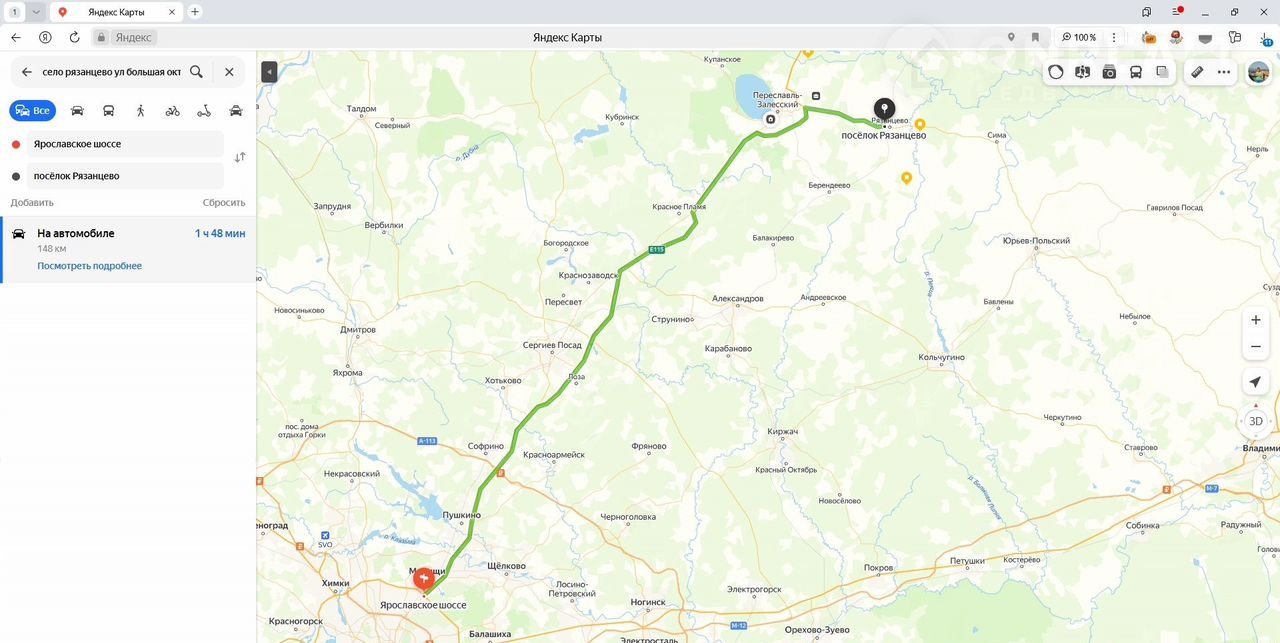
Task: Click 'Сбросить' to reset route
Action: coord(224,202)
